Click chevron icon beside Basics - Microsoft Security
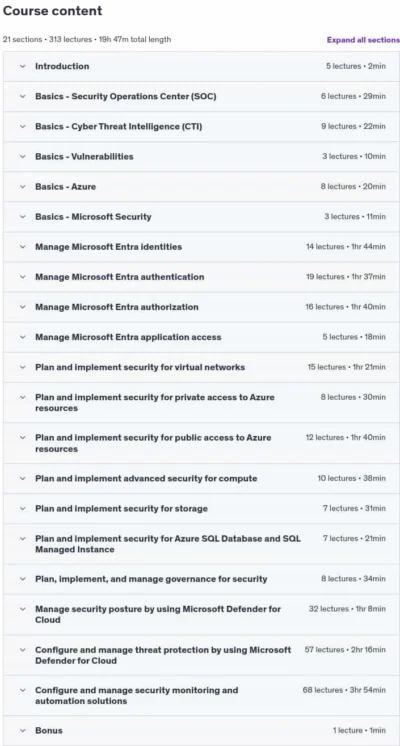 click(22, 217)
